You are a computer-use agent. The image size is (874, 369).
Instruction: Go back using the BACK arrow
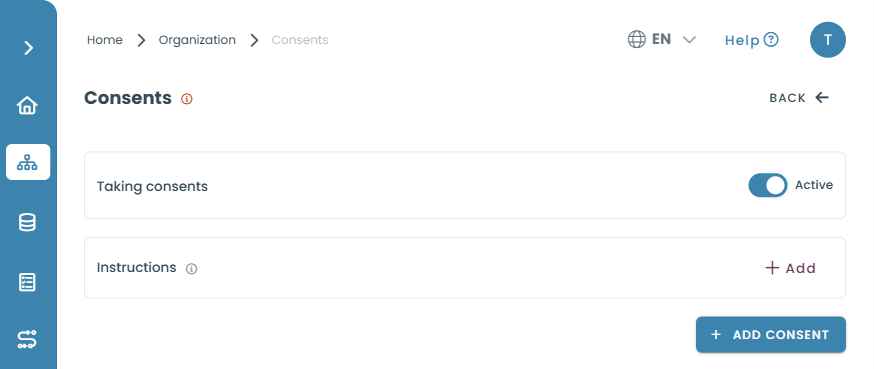(x=799, y=98)
